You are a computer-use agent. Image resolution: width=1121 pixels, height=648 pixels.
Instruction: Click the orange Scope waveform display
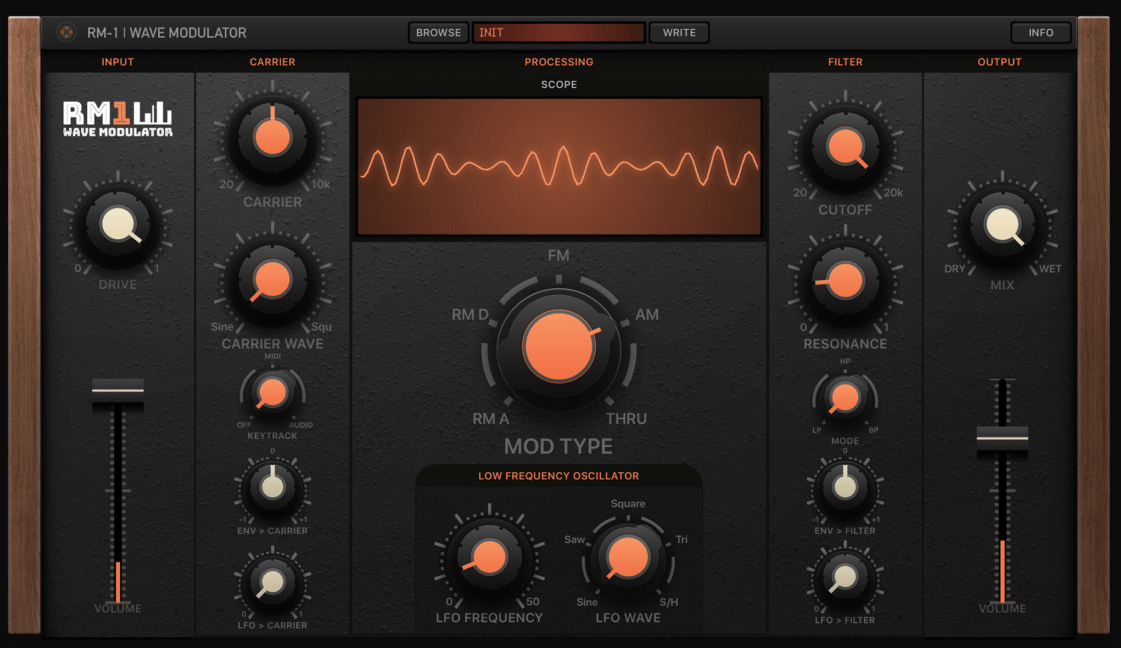pos(558,166)
